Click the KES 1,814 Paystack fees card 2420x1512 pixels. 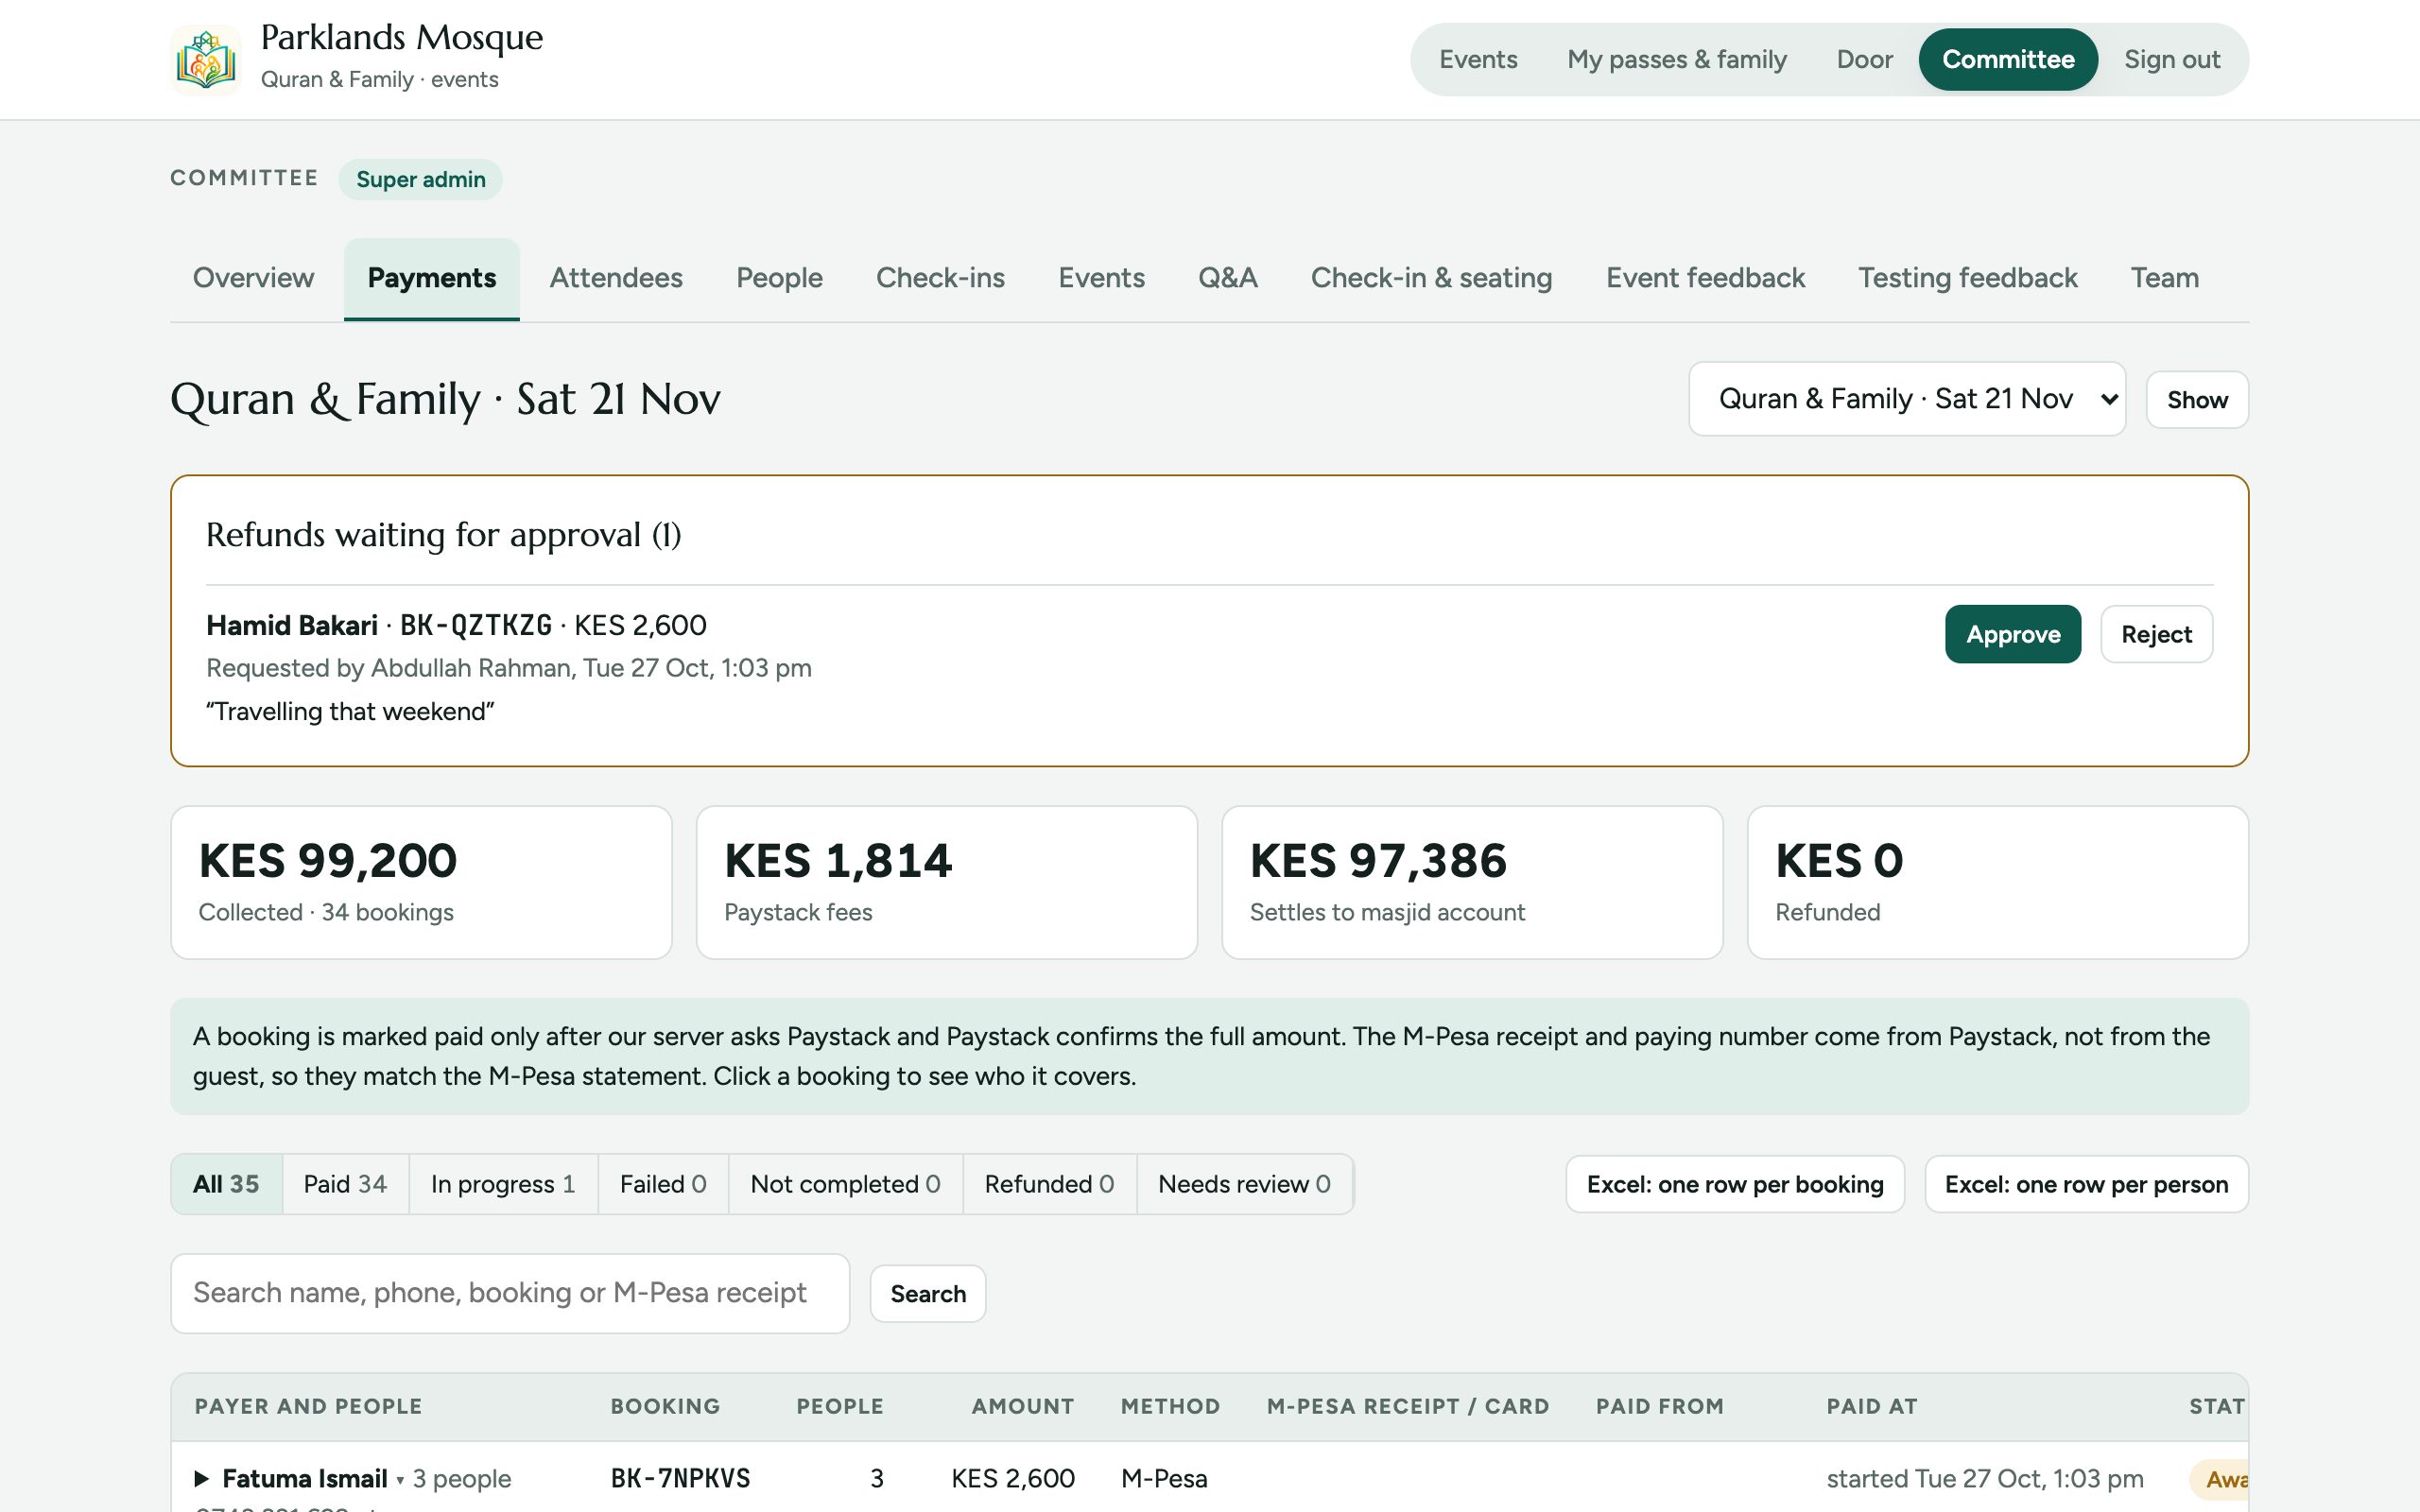click(x=946, y=882)
